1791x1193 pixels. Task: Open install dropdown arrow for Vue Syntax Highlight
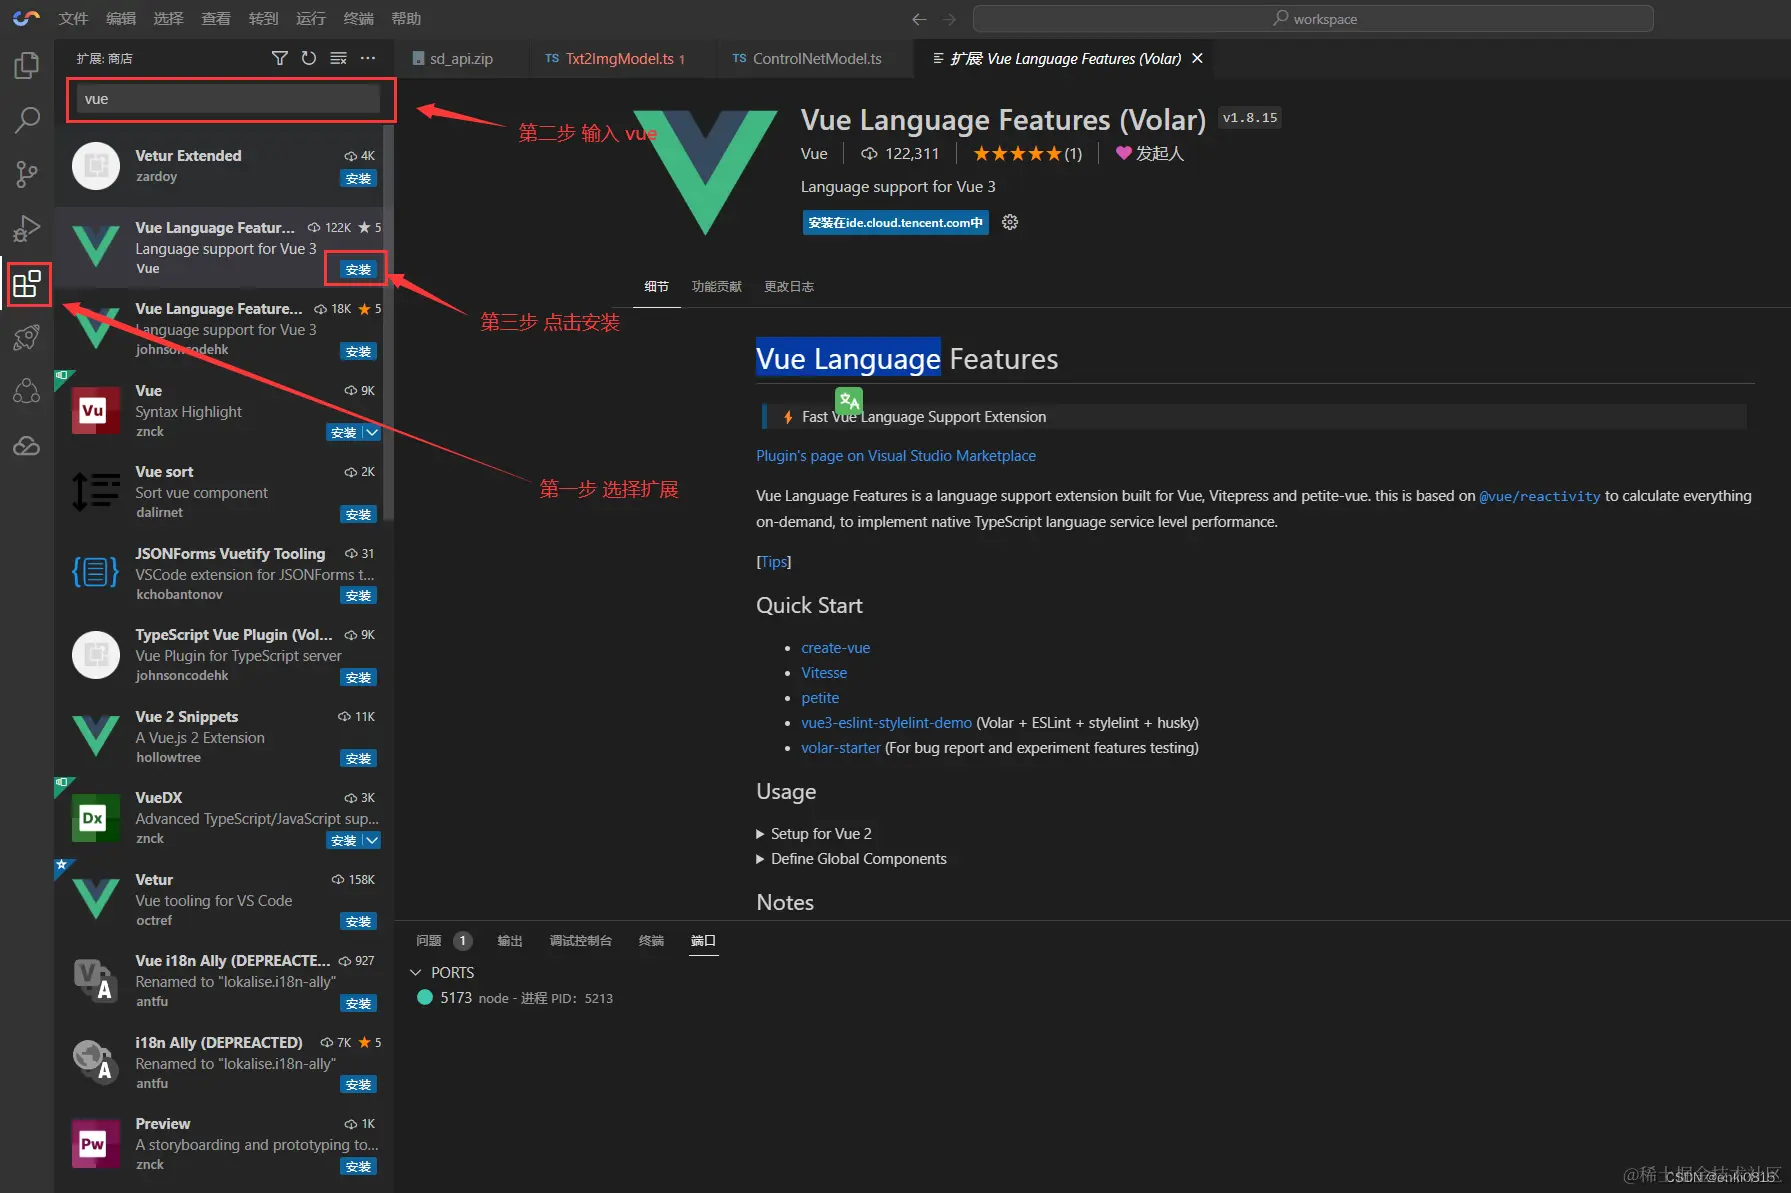pos(372,432)
